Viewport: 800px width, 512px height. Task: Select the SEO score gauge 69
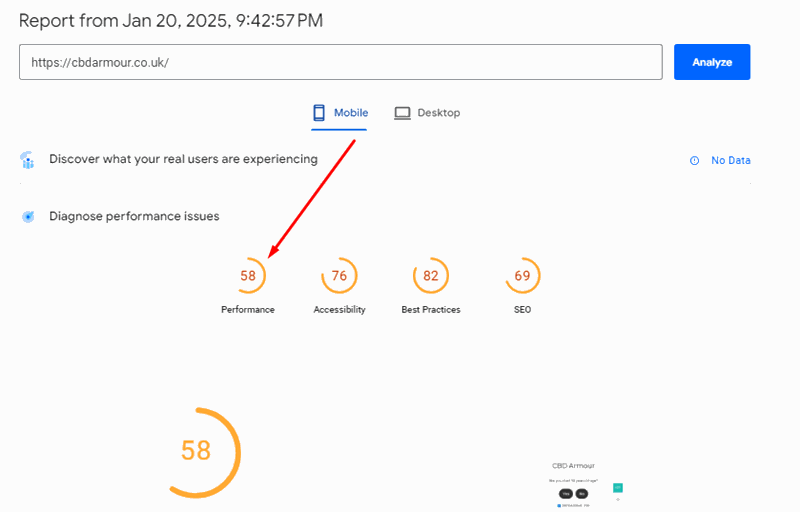pyautogui.click(x=522, y=275)
